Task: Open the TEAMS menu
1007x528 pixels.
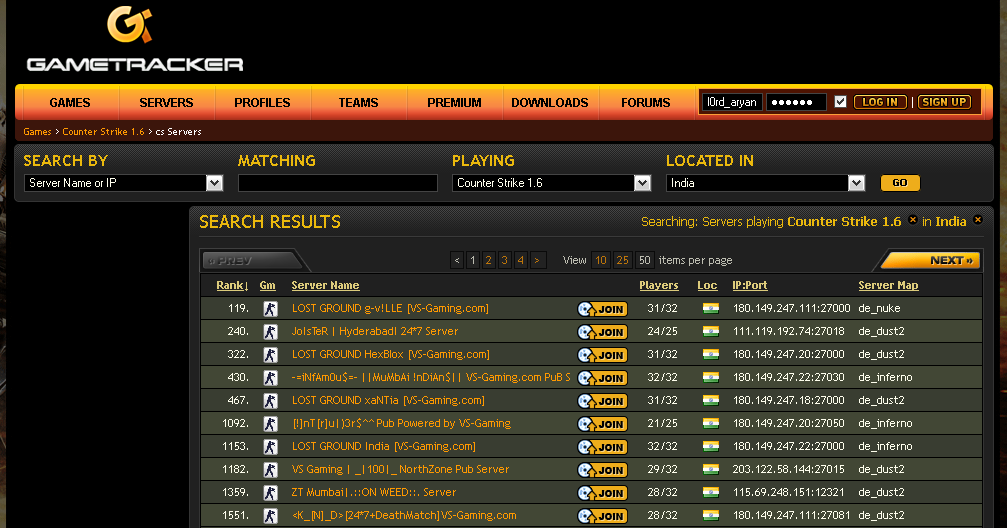Action: click(358, 103)
